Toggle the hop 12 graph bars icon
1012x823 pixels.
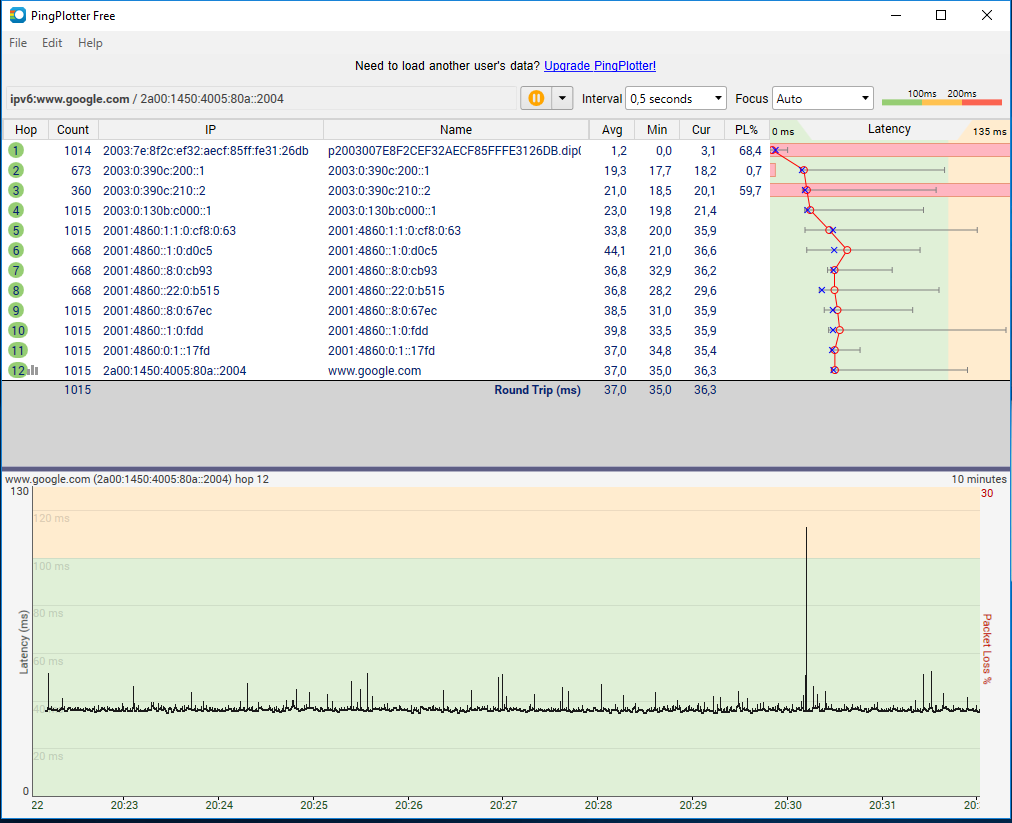[34, 370]
